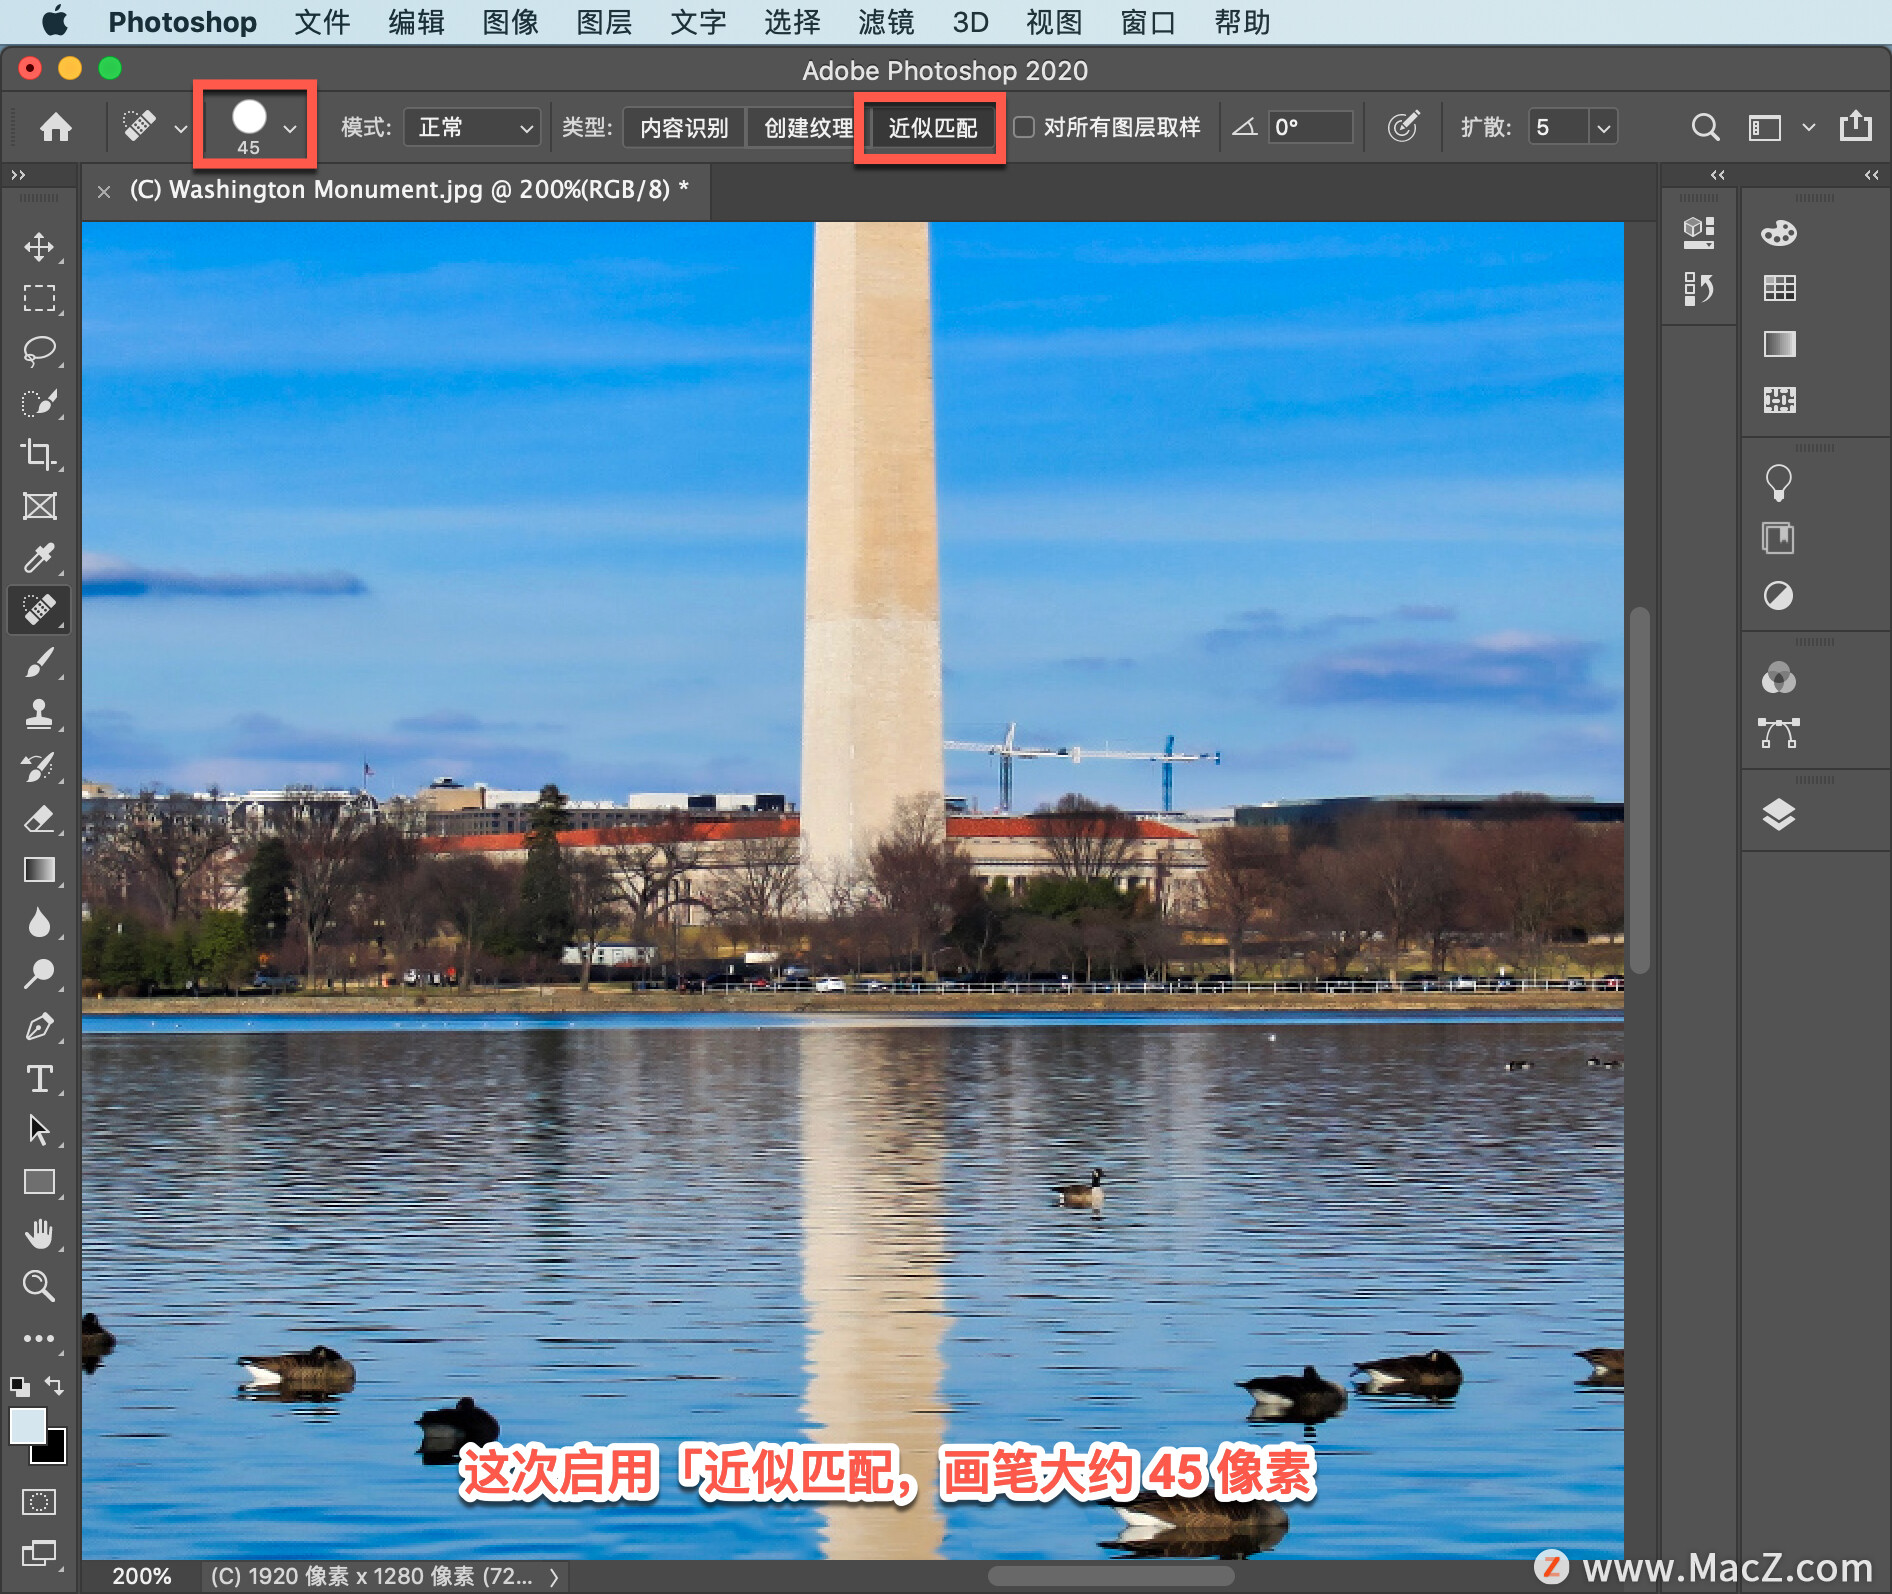This screenshot has height=1594, width=1892.
Task: Open the 文件 menu
Action: (x=322, y=22)
